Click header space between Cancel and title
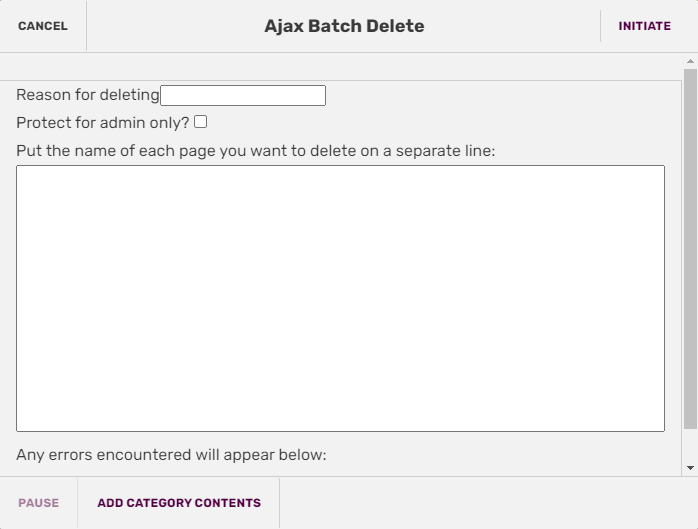 (x=170, y=26)
